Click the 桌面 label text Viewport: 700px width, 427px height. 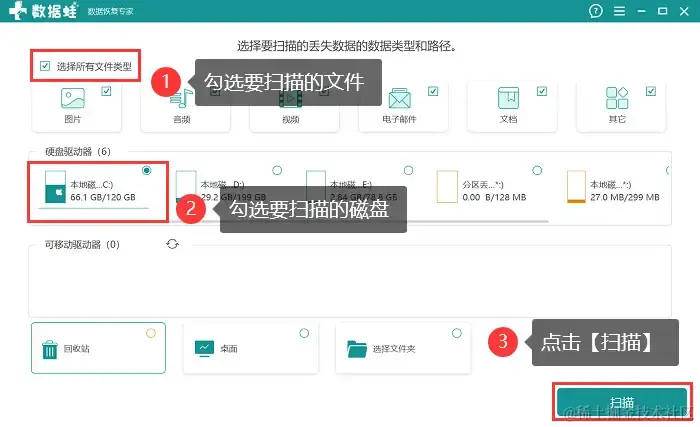pyautogui.click(x=229, y=348)
